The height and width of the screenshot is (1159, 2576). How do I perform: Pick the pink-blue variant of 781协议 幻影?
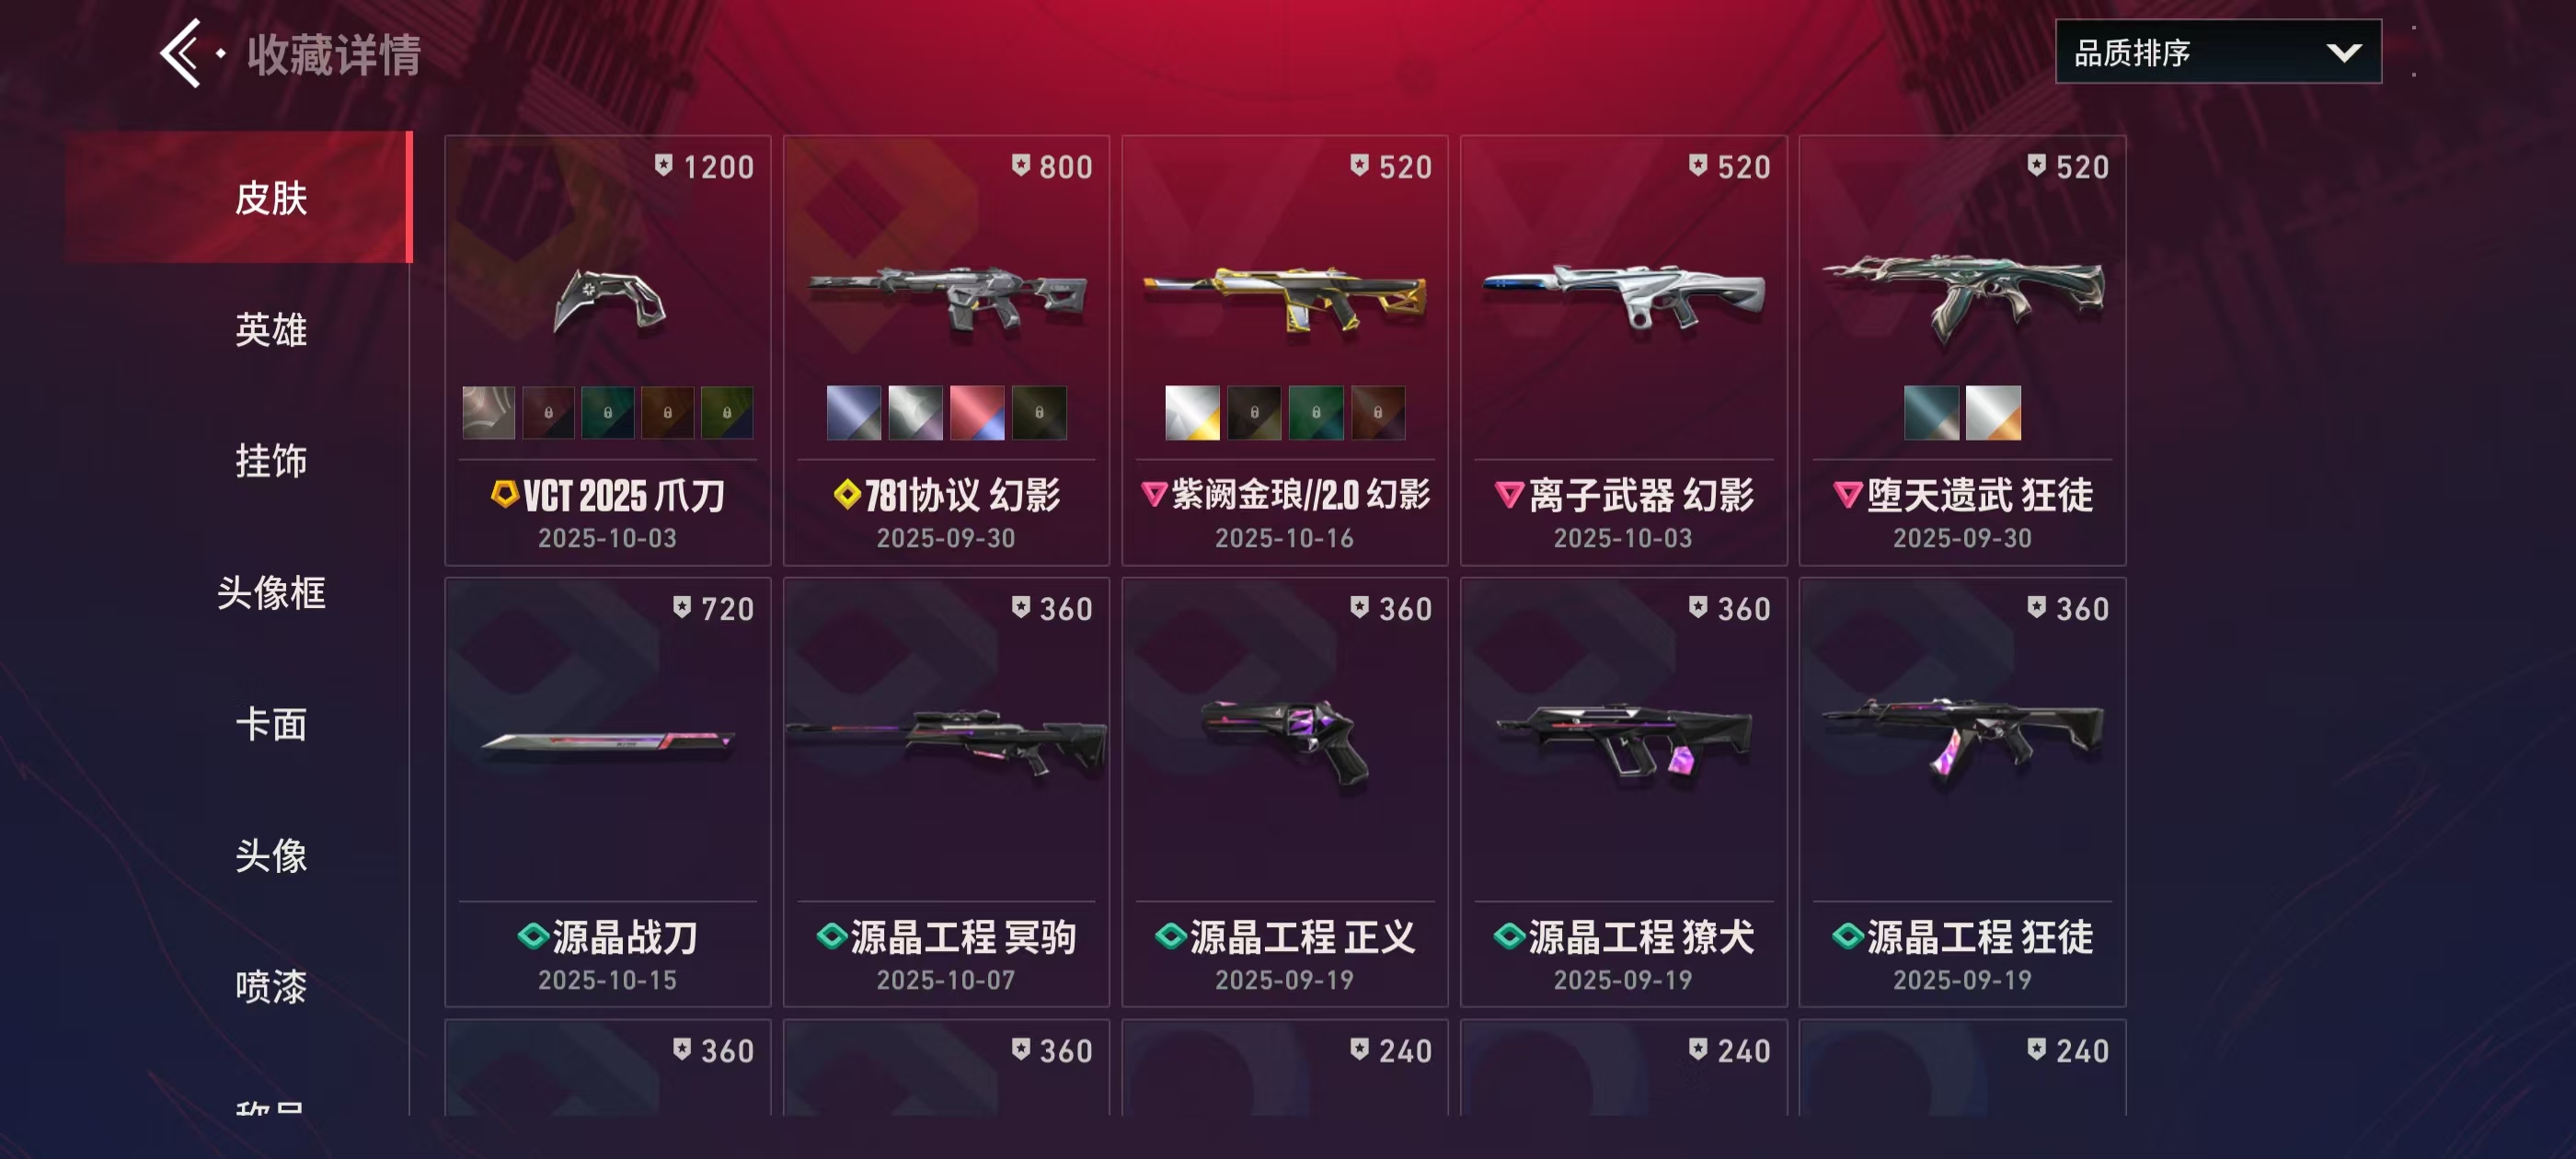pos(976,413)
